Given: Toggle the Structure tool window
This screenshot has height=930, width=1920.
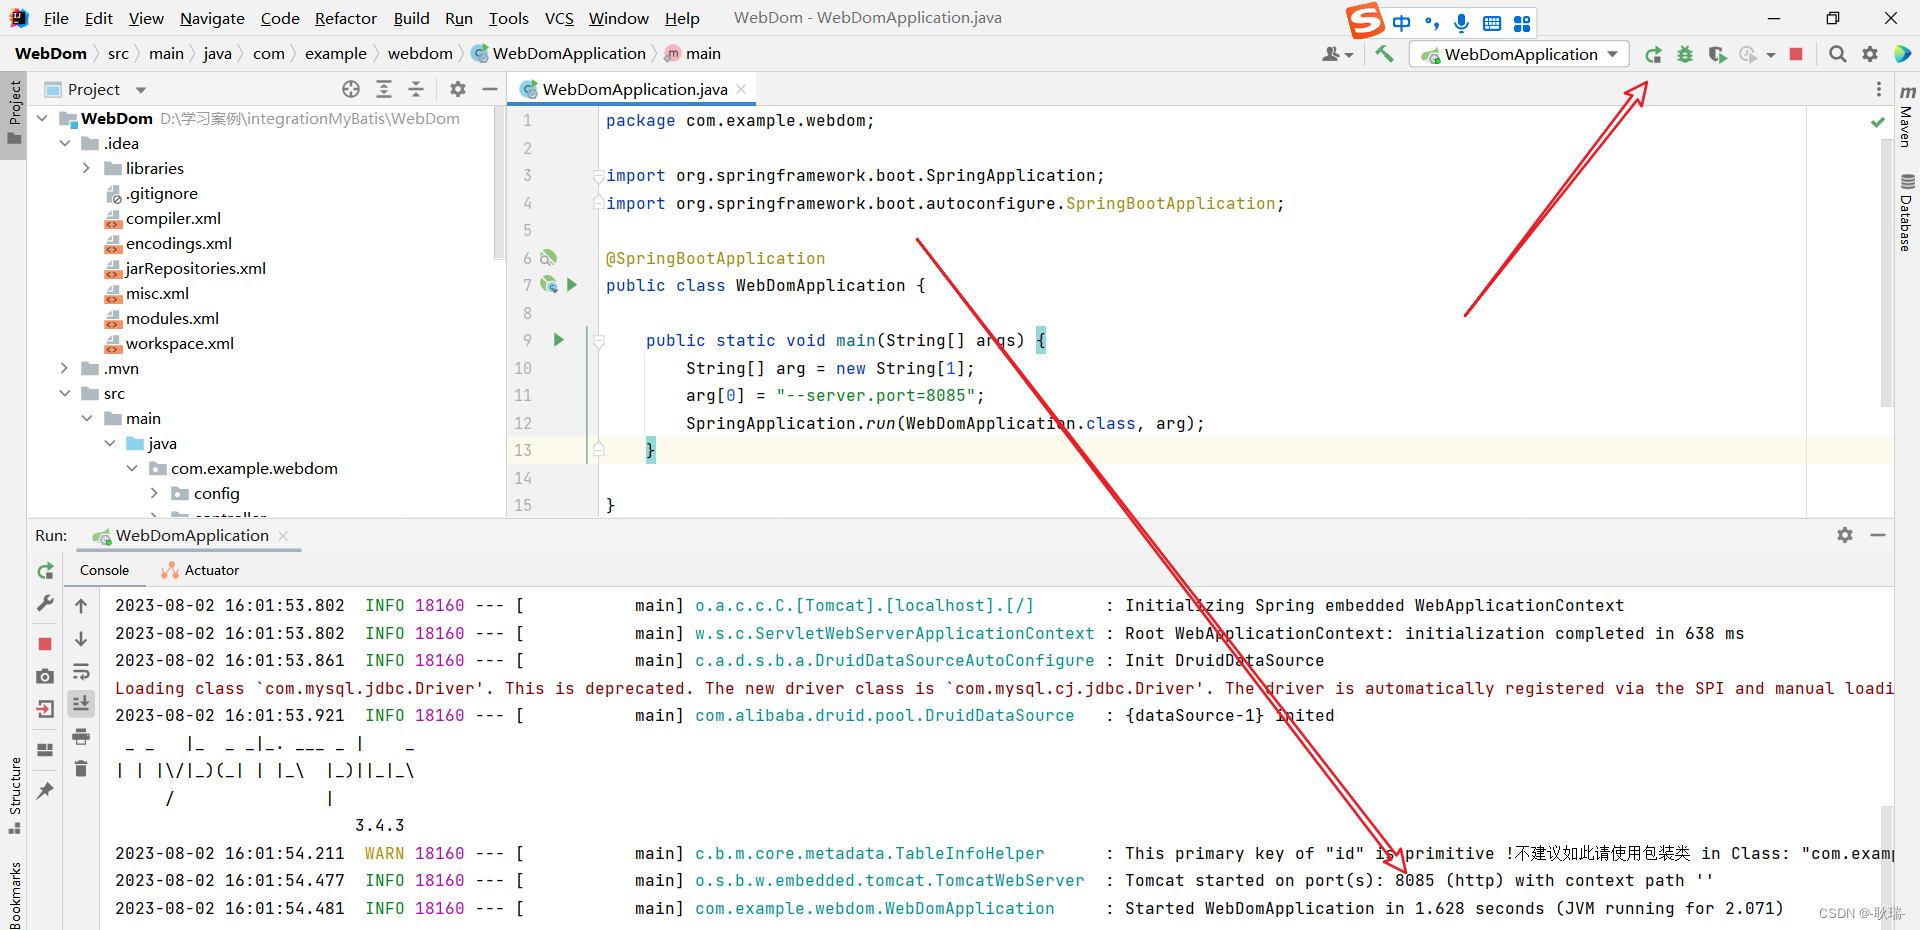Looking at the screenshot, I should click(14, 795).
